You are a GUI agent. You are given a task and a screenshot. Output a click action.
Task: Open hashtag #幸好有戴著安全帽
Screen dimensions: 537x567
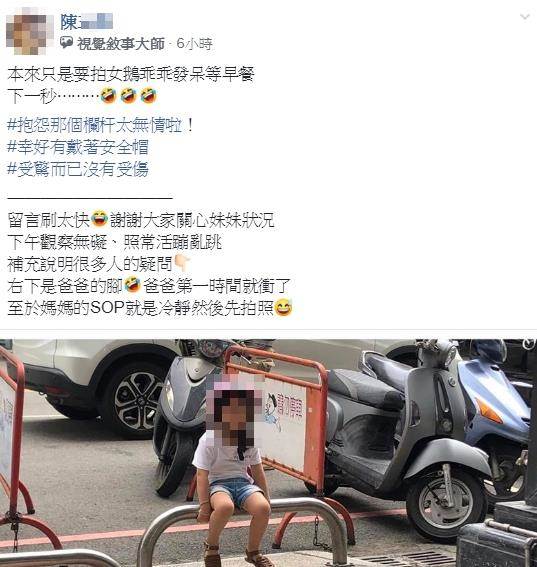pos(78,147)
